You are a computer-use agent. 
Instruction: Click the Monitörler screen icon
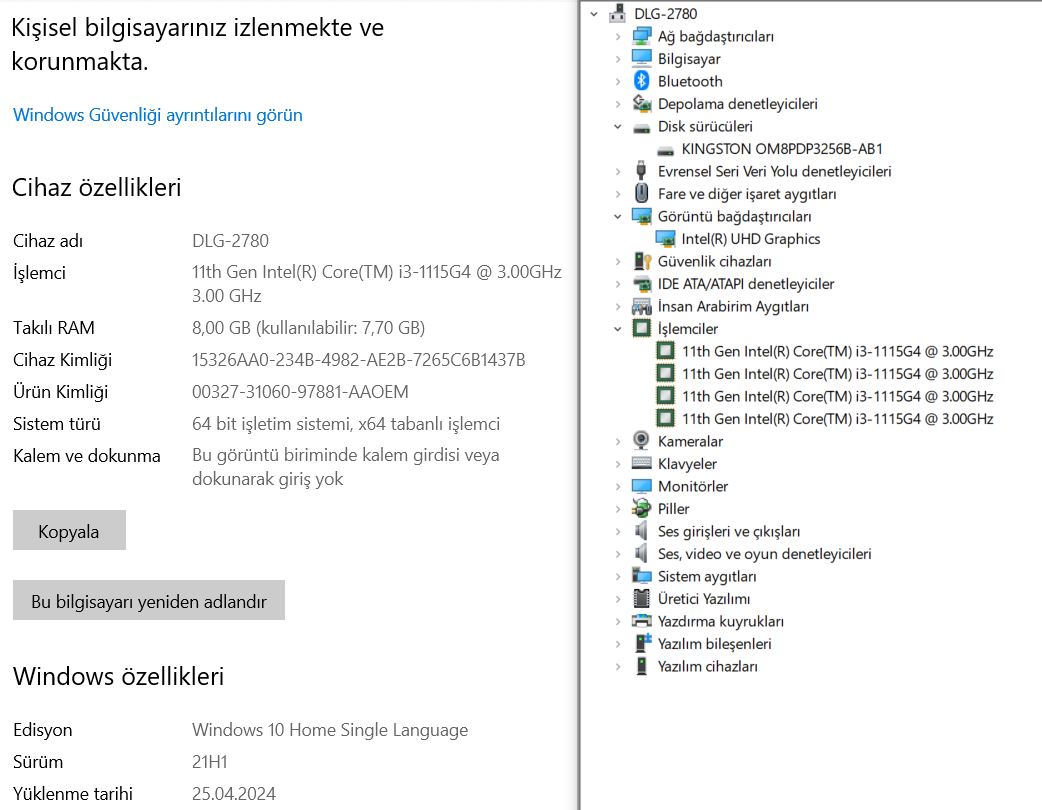click(x=641, y=486)
